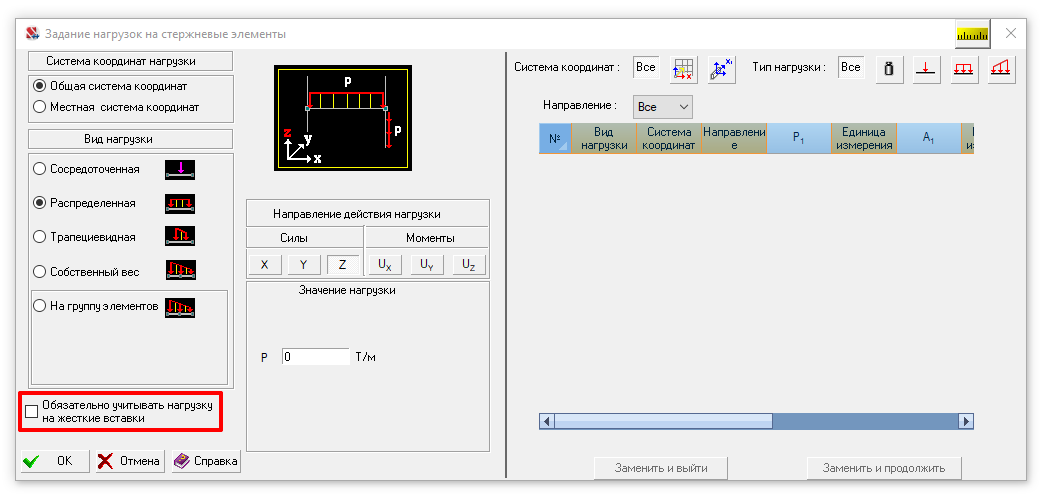The image size is (1043, 501).
Task: Click the Сосредоточенная load picture icon
Action: pos(180,170)
